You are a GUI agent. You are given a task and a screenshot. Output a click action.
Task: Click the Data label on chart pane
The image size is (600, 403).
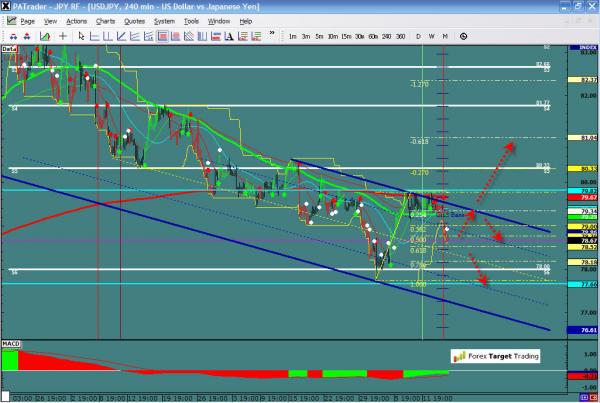(x=9, y=49)
